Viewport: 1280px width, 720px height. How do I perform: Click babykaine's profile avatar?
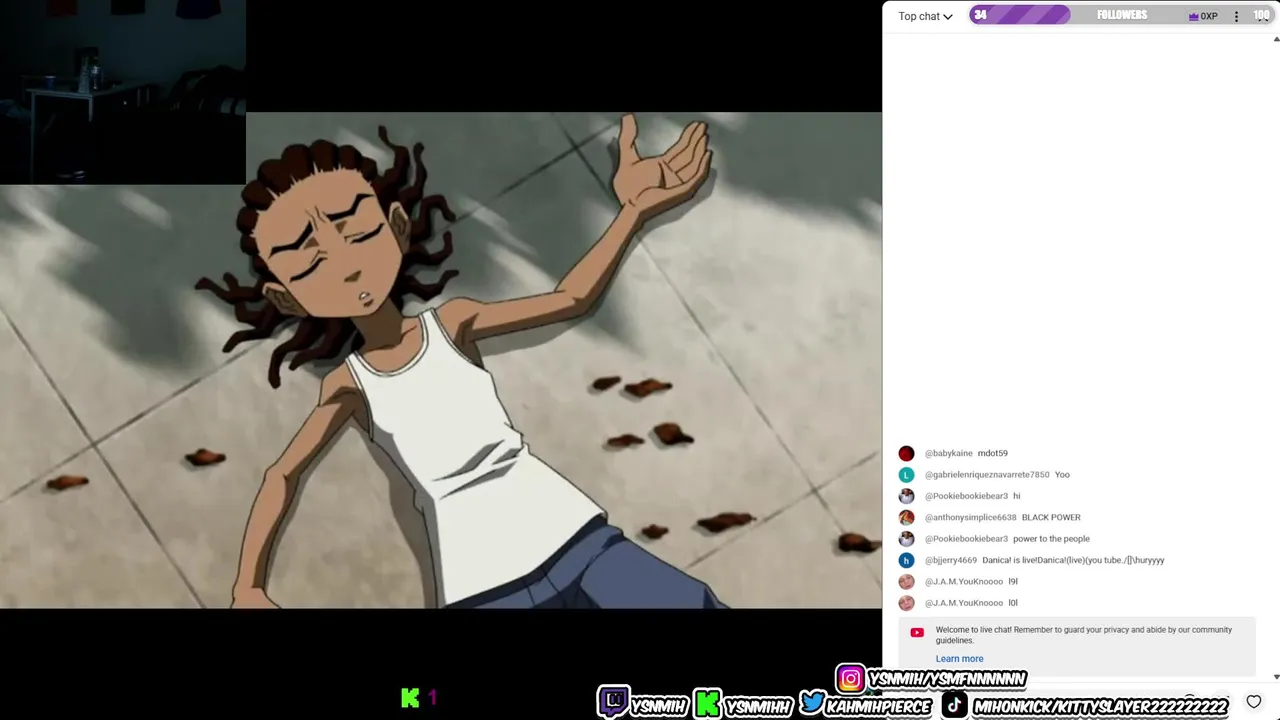pyautogui.click(x=906, y=453)
